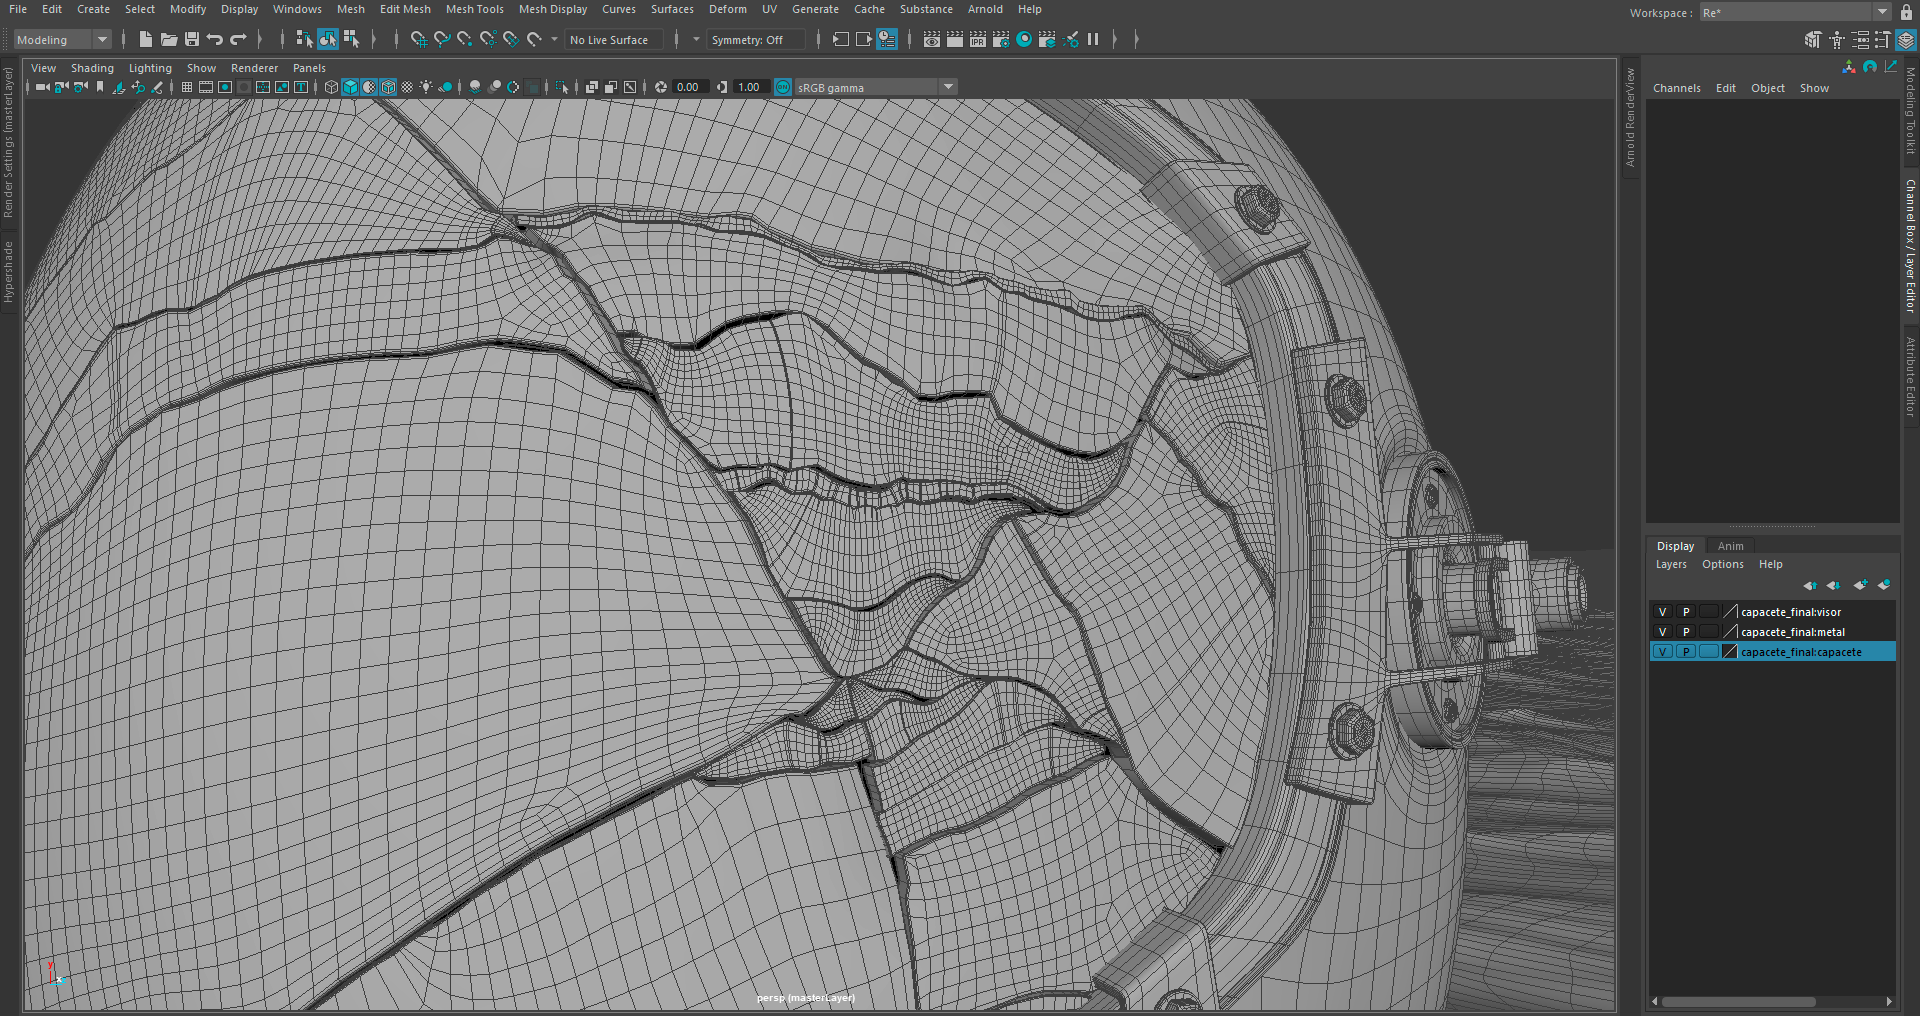Image resolution: width=1920 pixels, height=1016 pixels.
Task: Toggle the color management ON button
Action: tap(783, 87)
